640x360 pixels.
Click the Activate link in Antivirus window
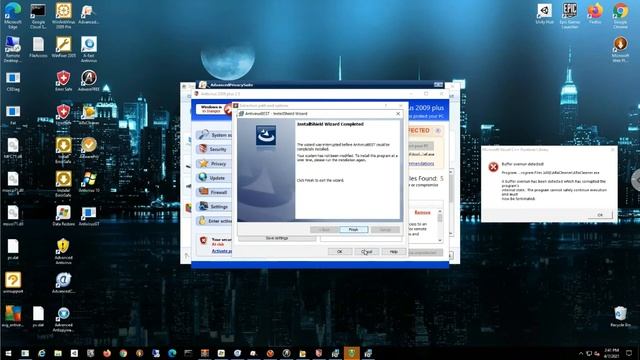click(222, 251)
